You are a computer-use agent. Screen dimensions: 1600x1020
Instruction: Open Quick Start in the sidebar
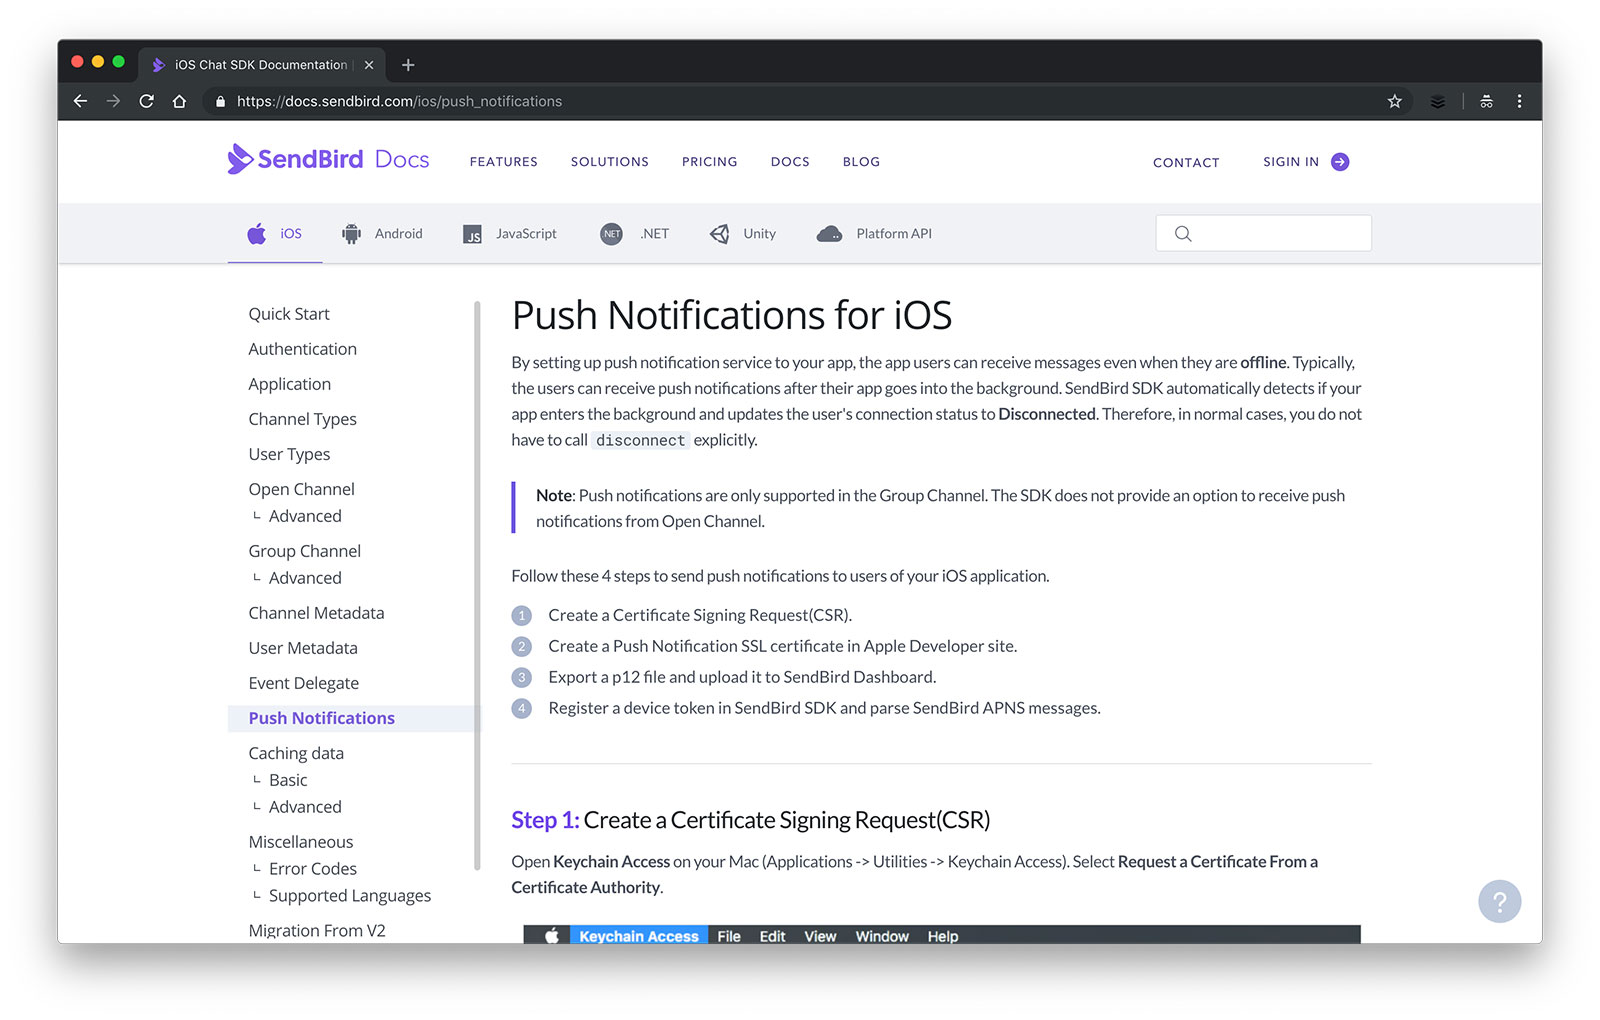tap(289, 314)
